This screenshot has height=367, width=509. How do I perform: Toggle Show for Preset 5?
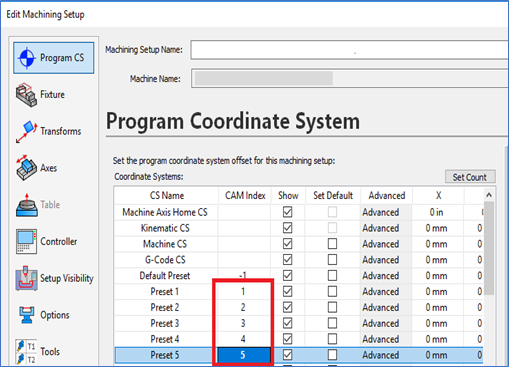287,355
